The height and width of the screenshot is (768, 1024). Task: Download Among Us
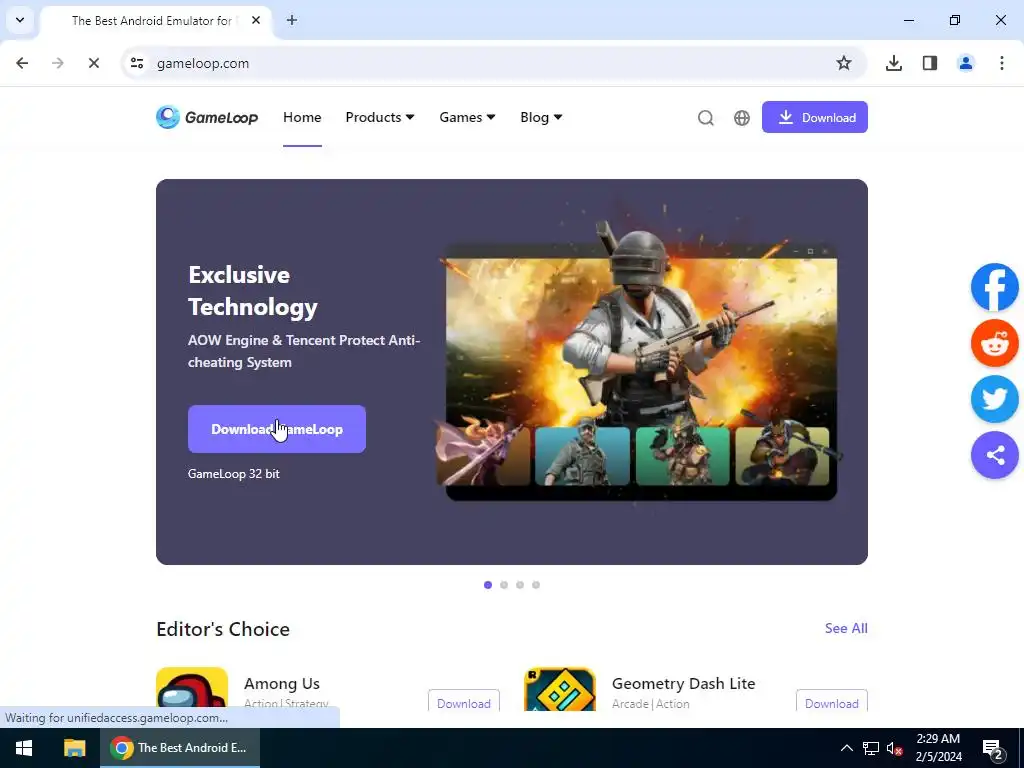click(x=464, y=703)
